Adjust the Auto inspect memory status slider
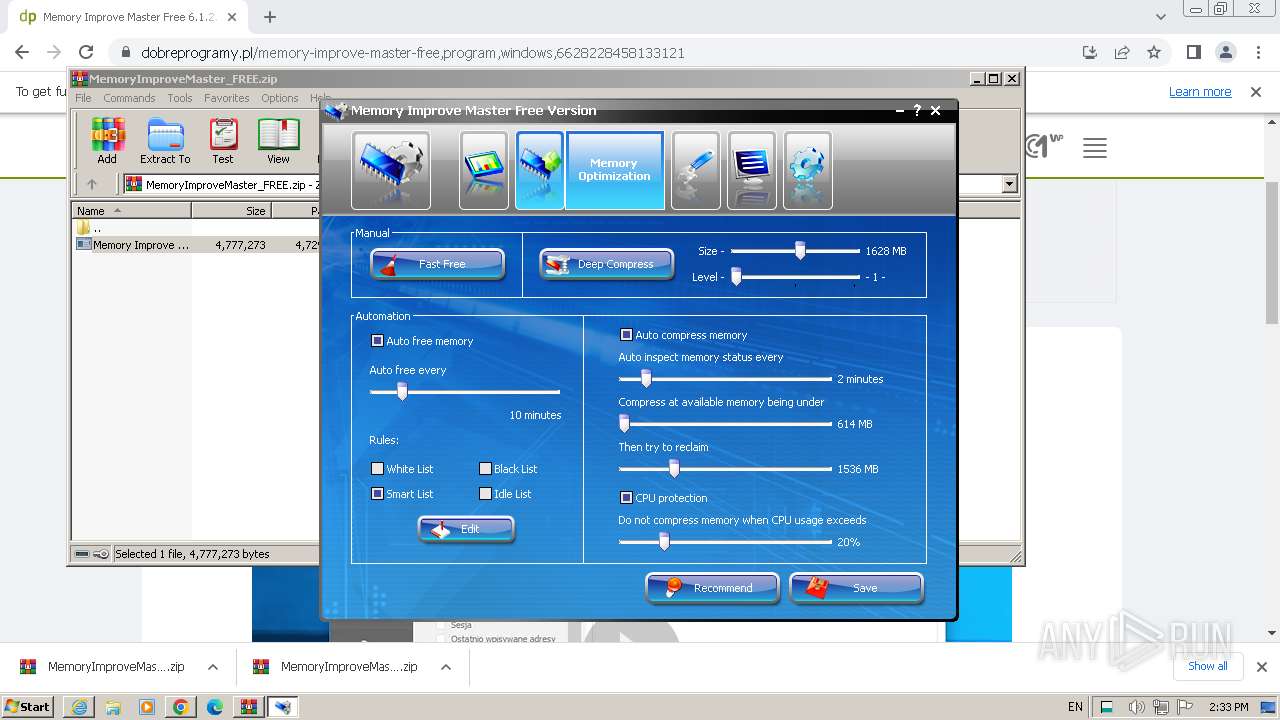 646,378
